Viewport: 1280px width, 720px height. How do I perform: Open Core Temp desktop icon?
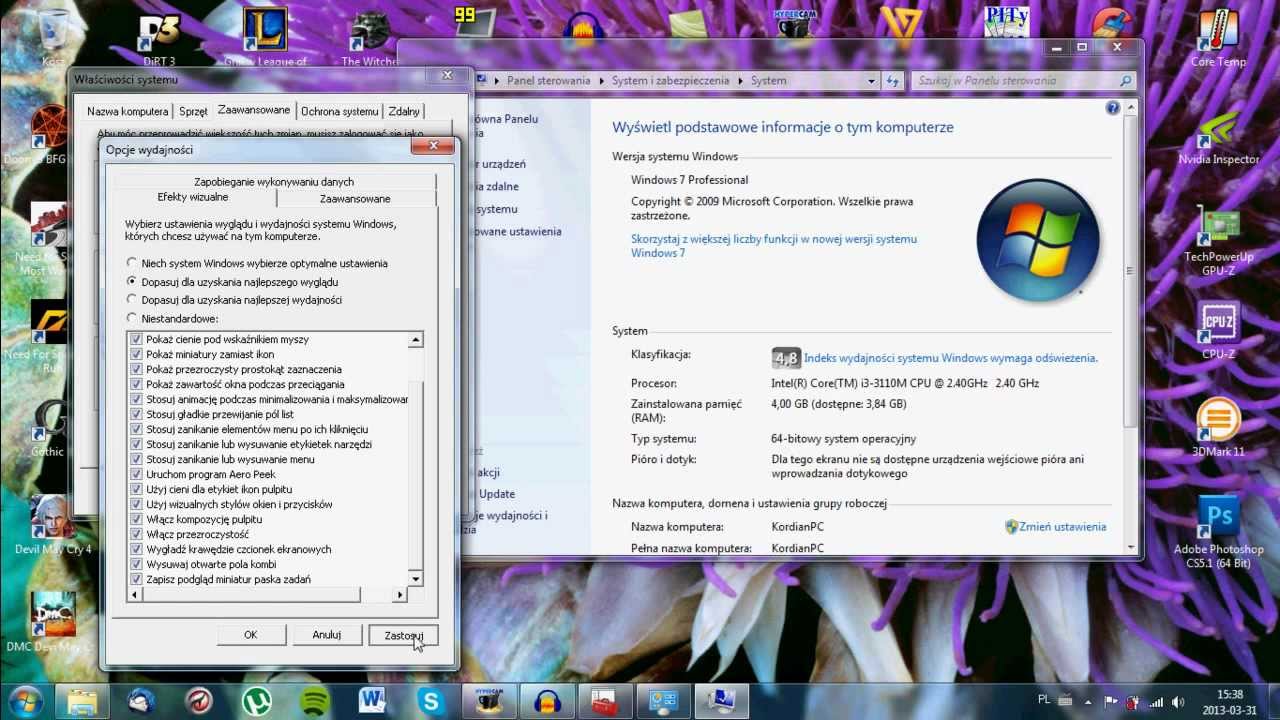(1218, 38)
